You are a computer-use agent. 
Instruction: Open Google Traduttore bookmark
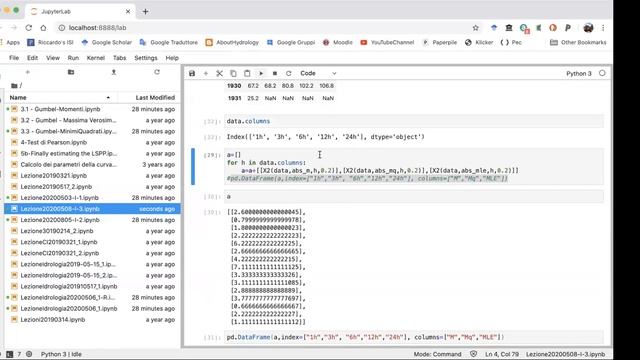point(169,42)
